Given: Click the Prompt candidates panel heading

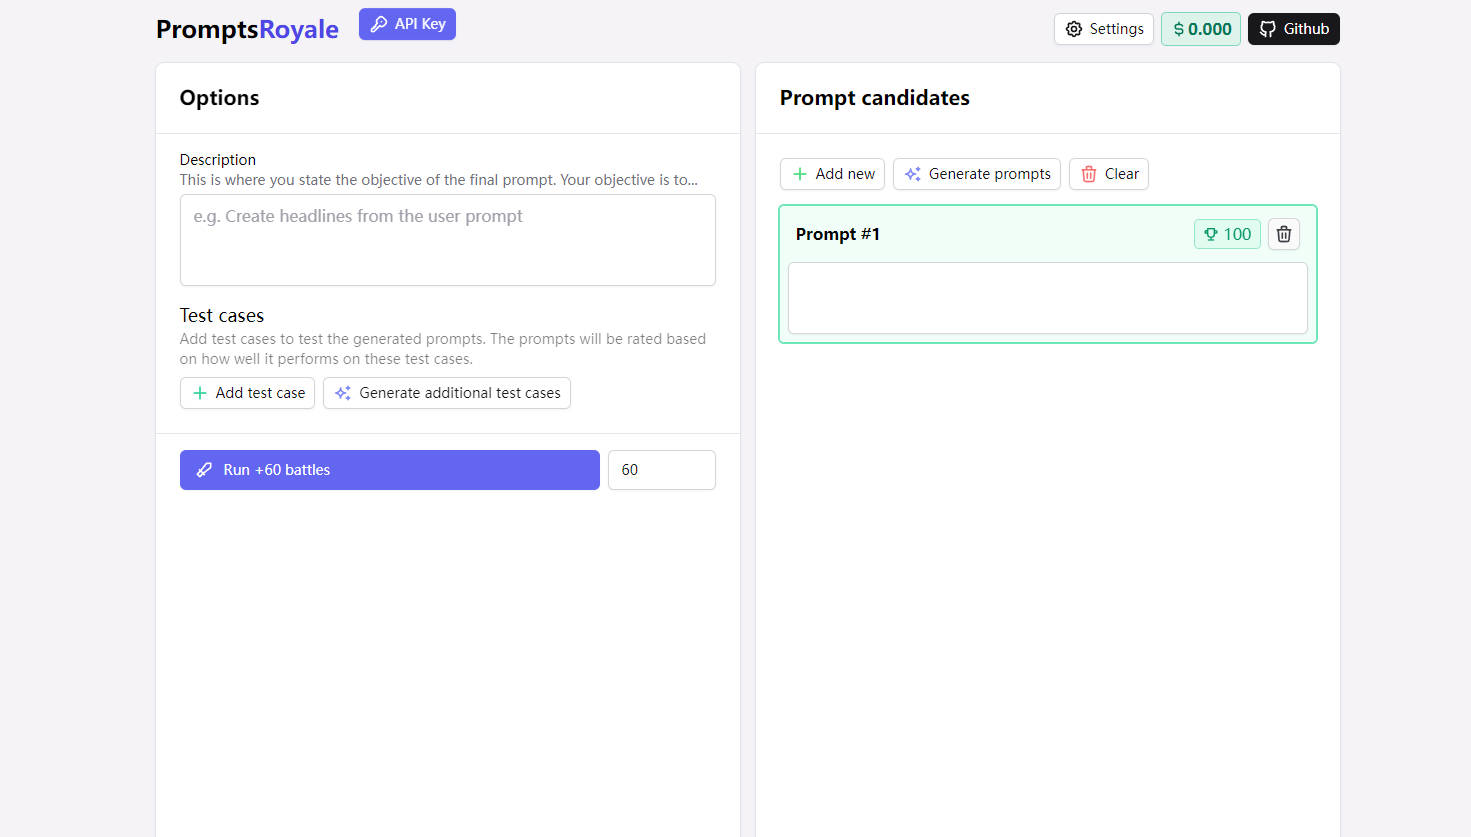Looking at the screenshot, I should (874, 98).
